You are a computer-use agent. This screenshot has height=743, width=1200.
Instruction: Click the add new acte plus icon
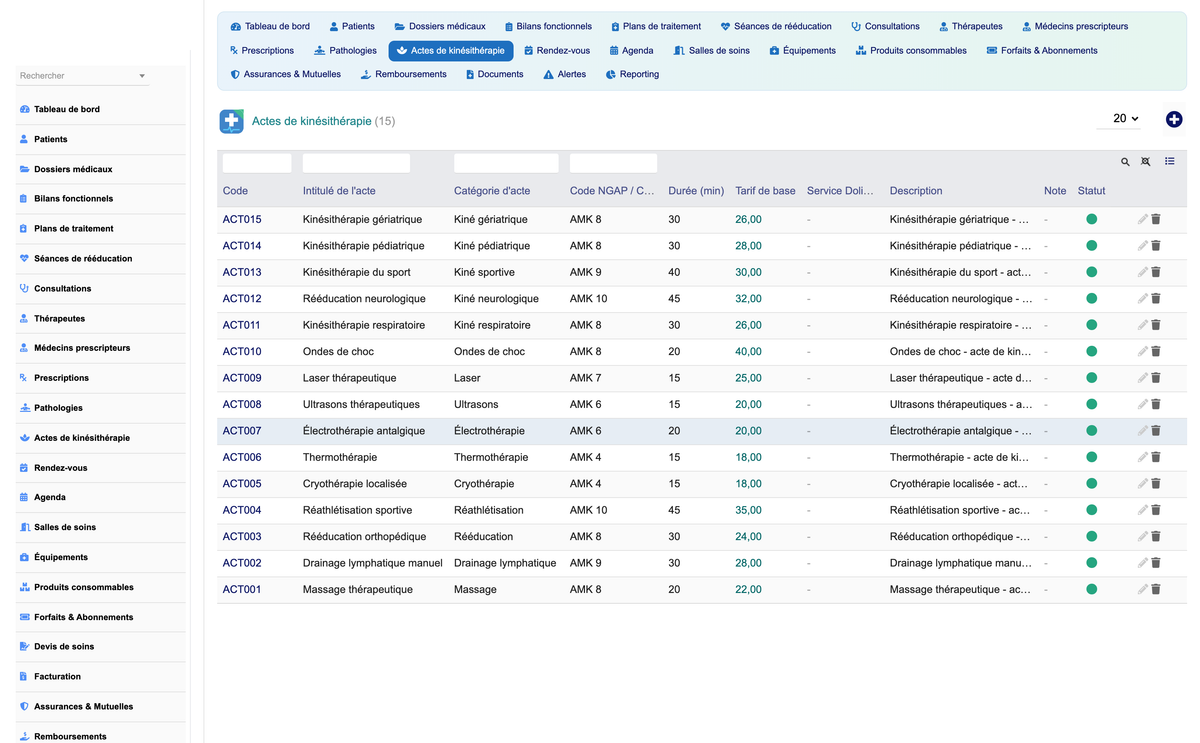(x=1174, y=119)
